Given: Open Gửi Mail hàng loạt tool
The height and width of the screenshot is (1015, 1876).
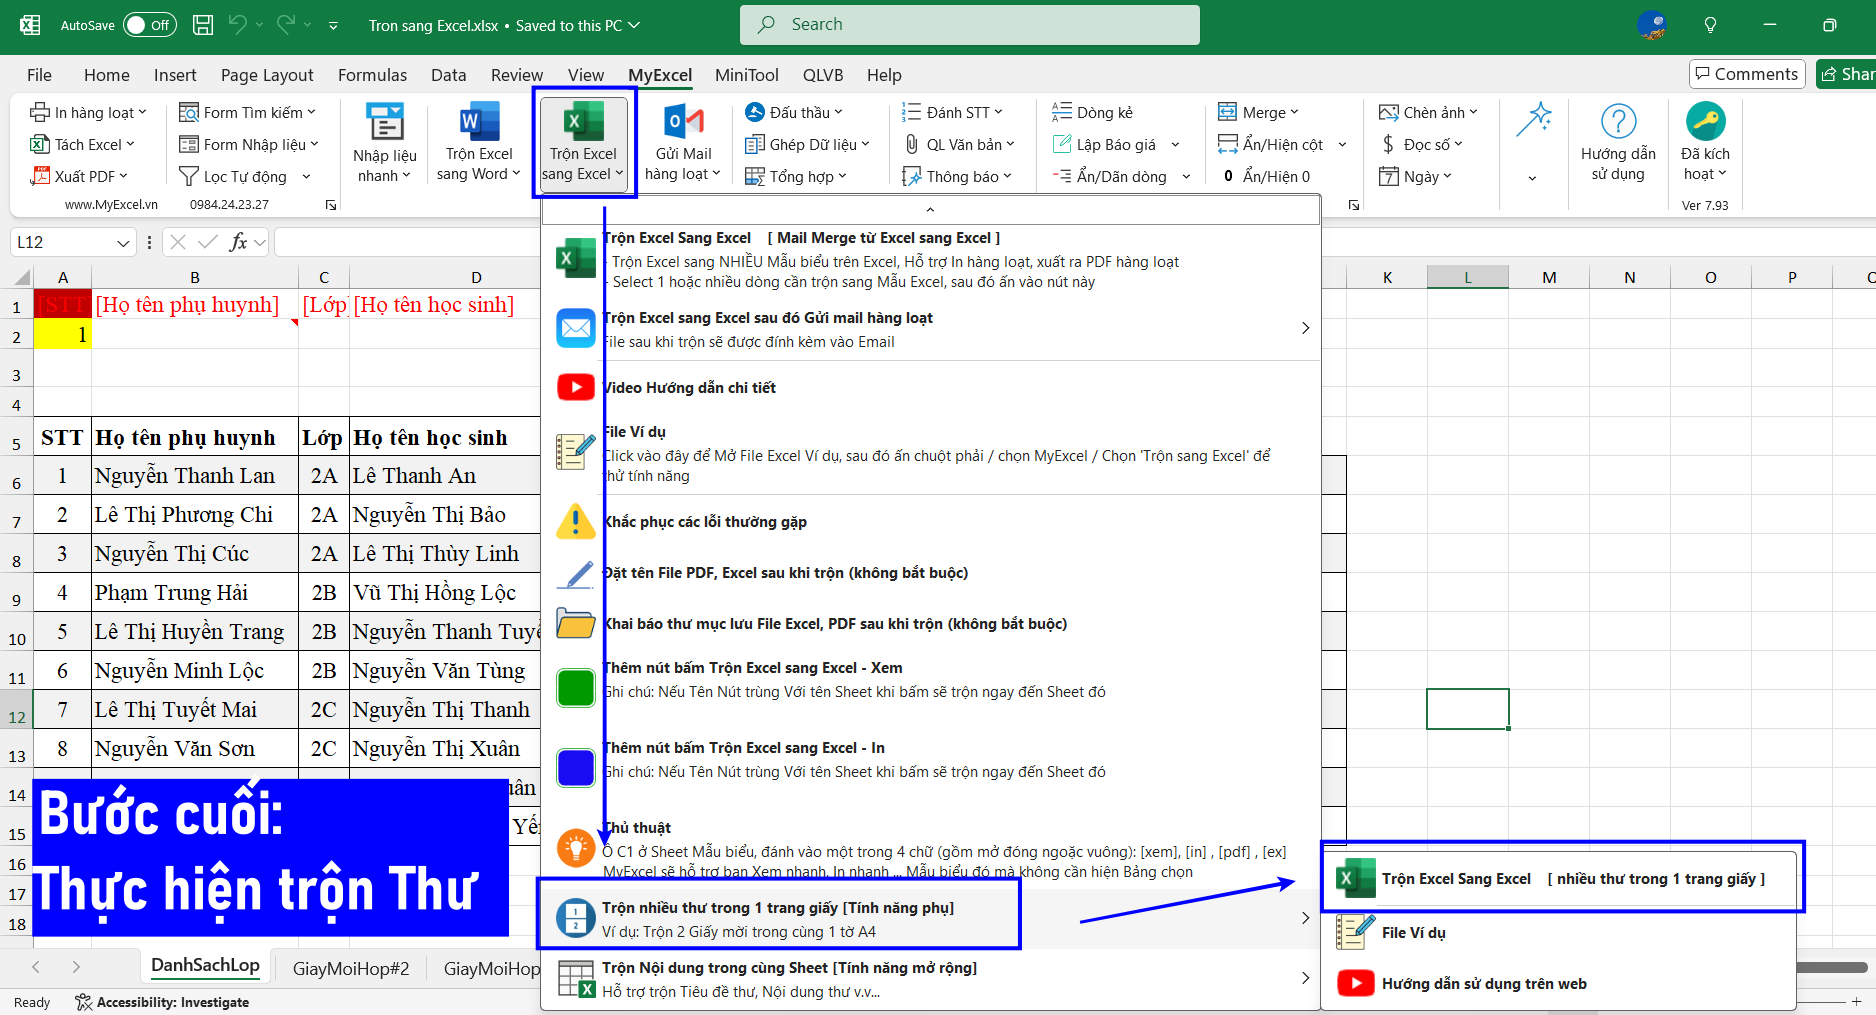Looking at the screenshot, I should pyautogui.click(x=683, y=123).
